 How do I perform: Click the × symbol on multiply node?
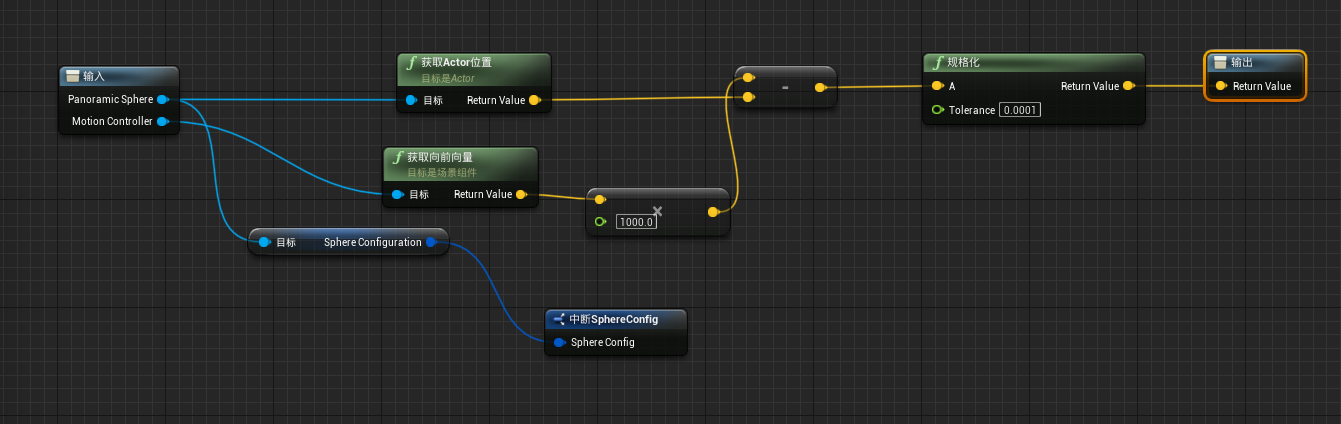[657, 211]
